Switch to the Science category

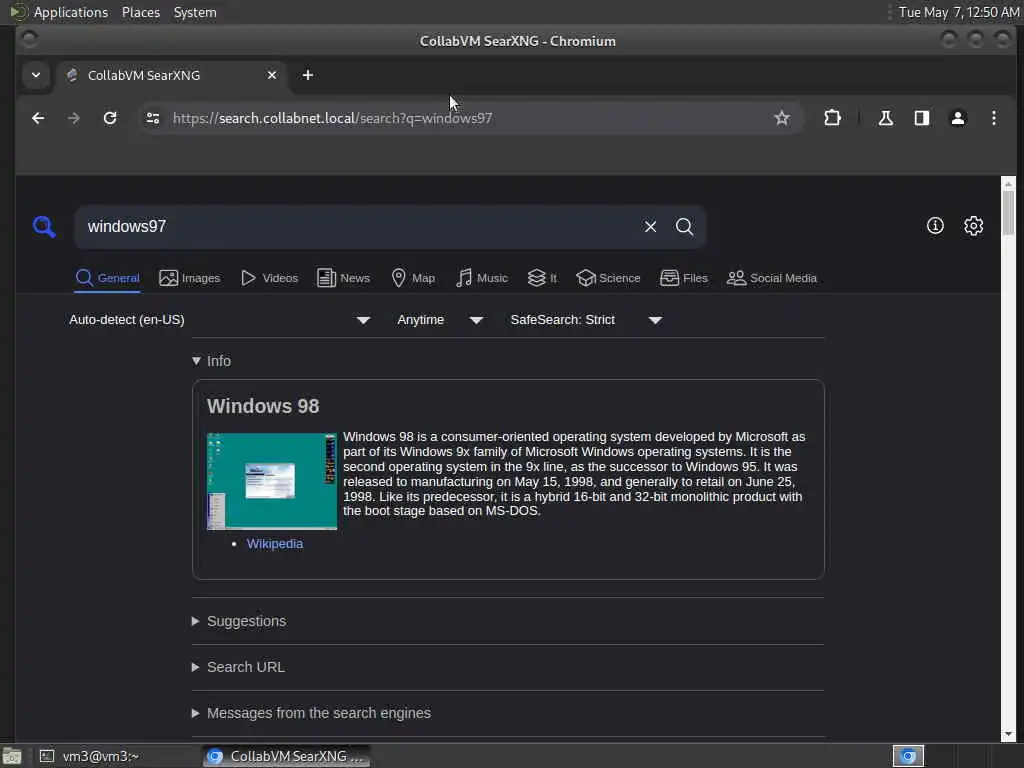608,278
